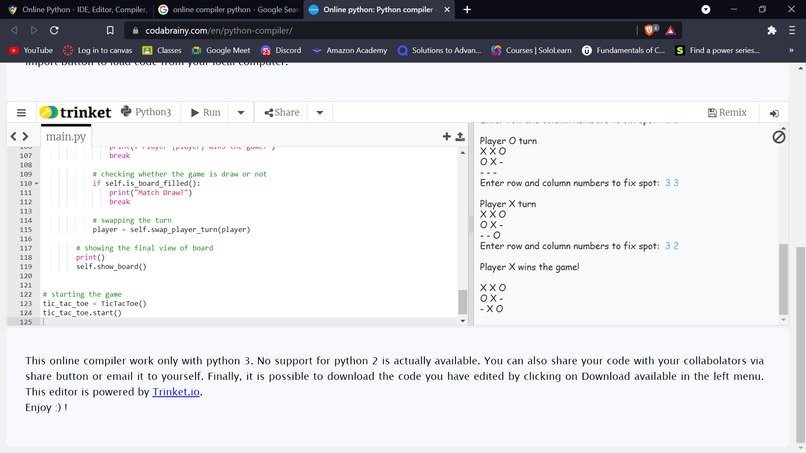Run the Python code

click(x=206, y=113)
